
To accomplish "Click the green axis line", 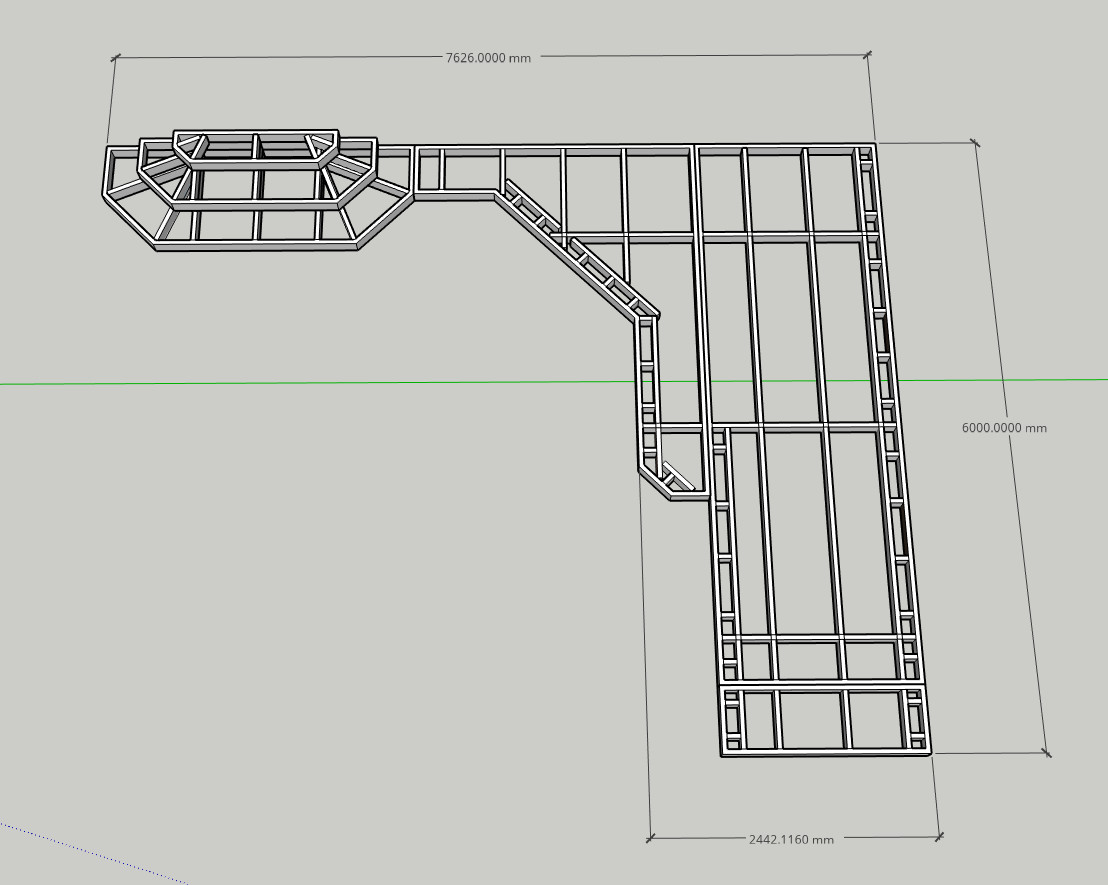I will coord(300,383).
